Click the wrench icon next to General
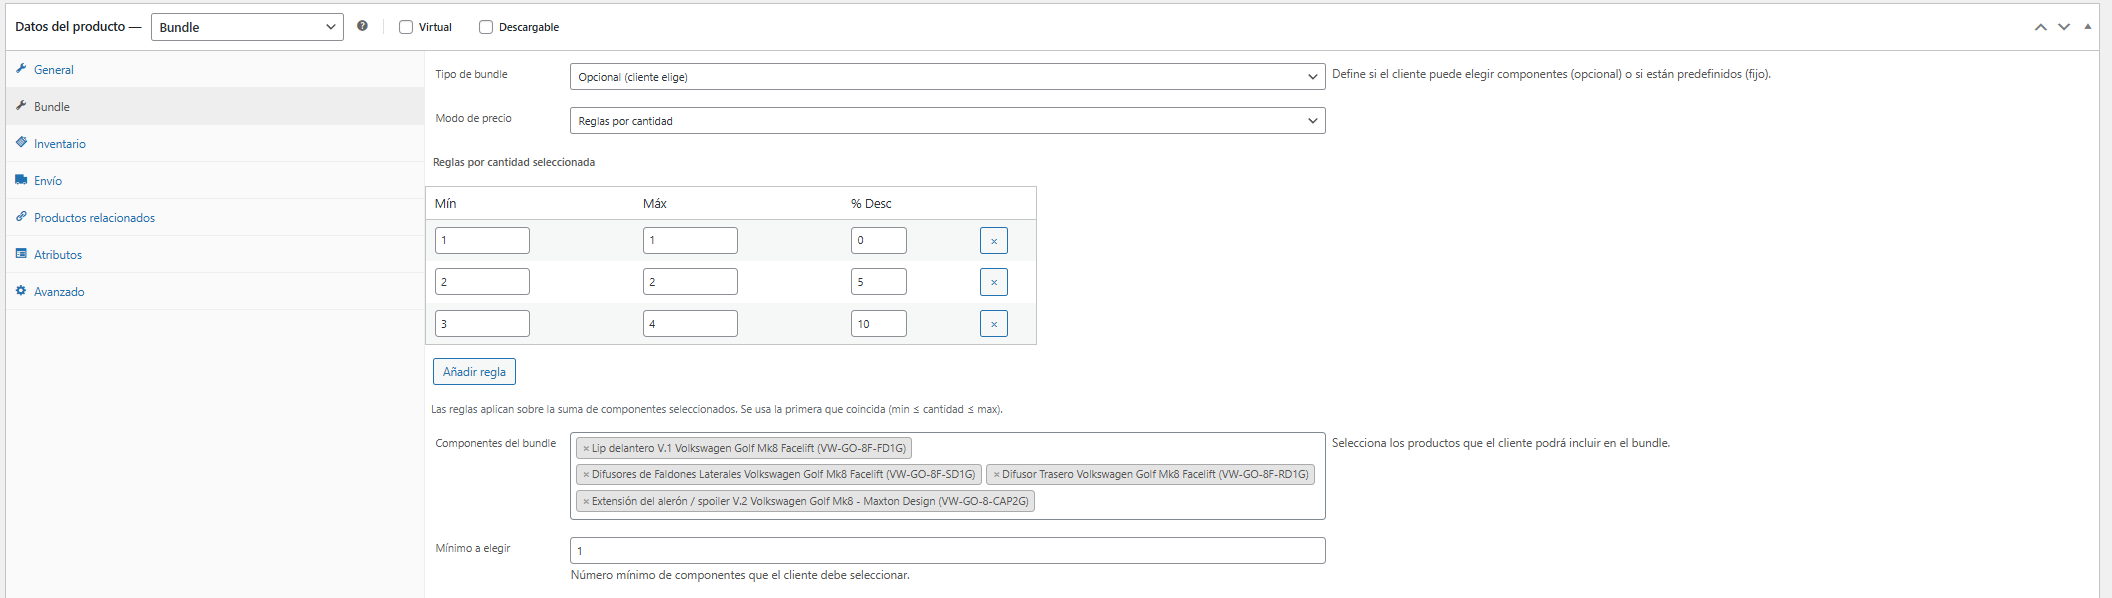 (21, 68)
